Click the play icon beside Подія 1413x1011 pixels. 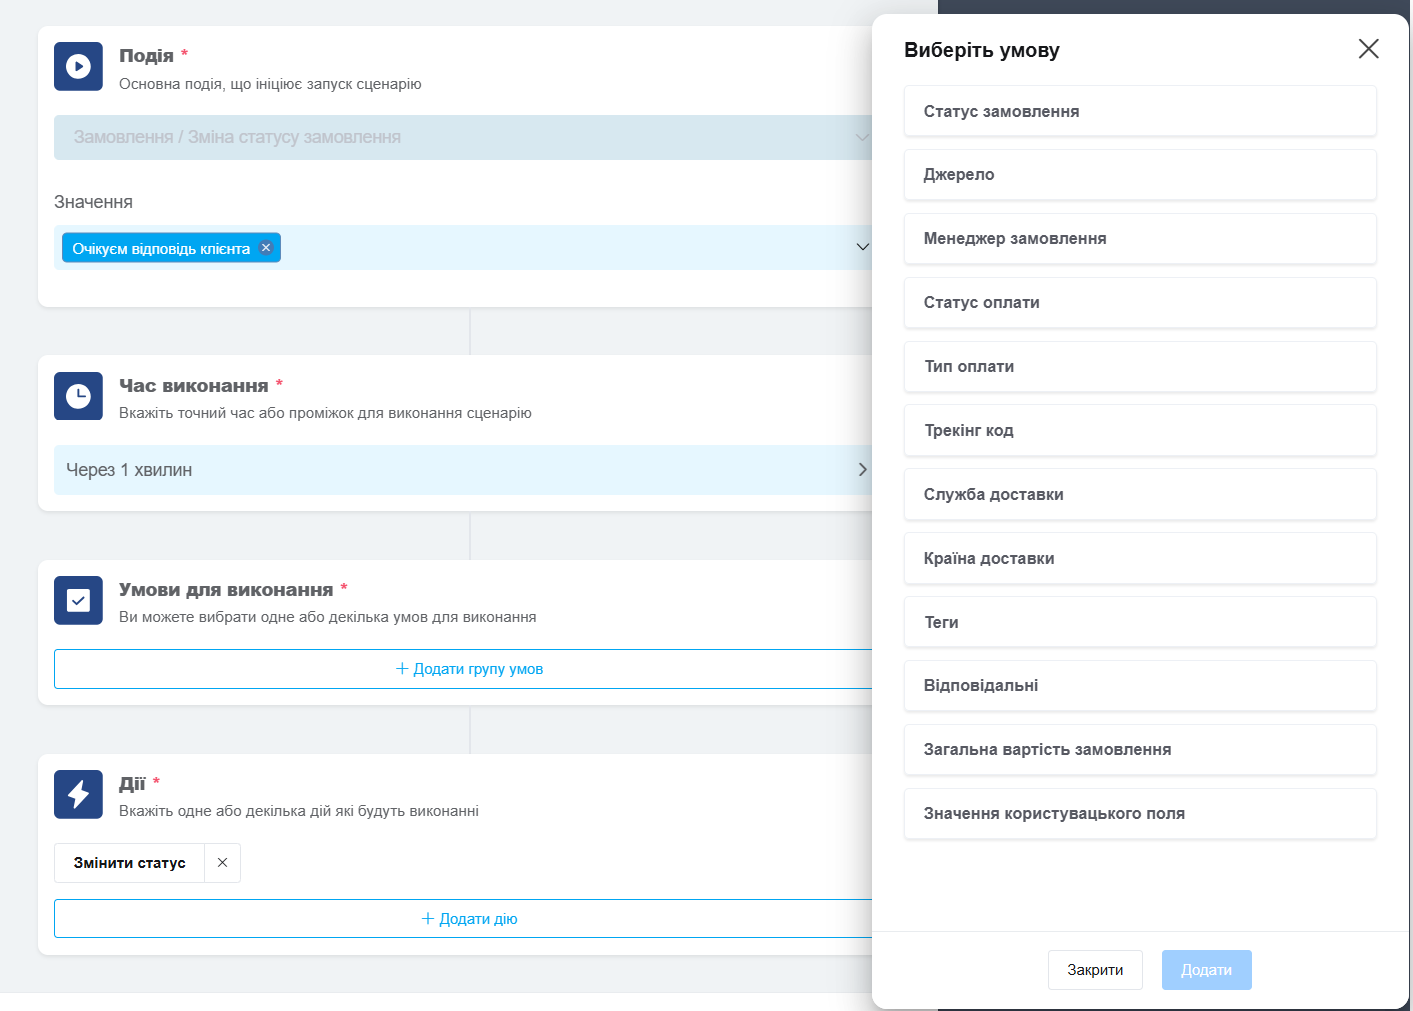coord(78,66)
